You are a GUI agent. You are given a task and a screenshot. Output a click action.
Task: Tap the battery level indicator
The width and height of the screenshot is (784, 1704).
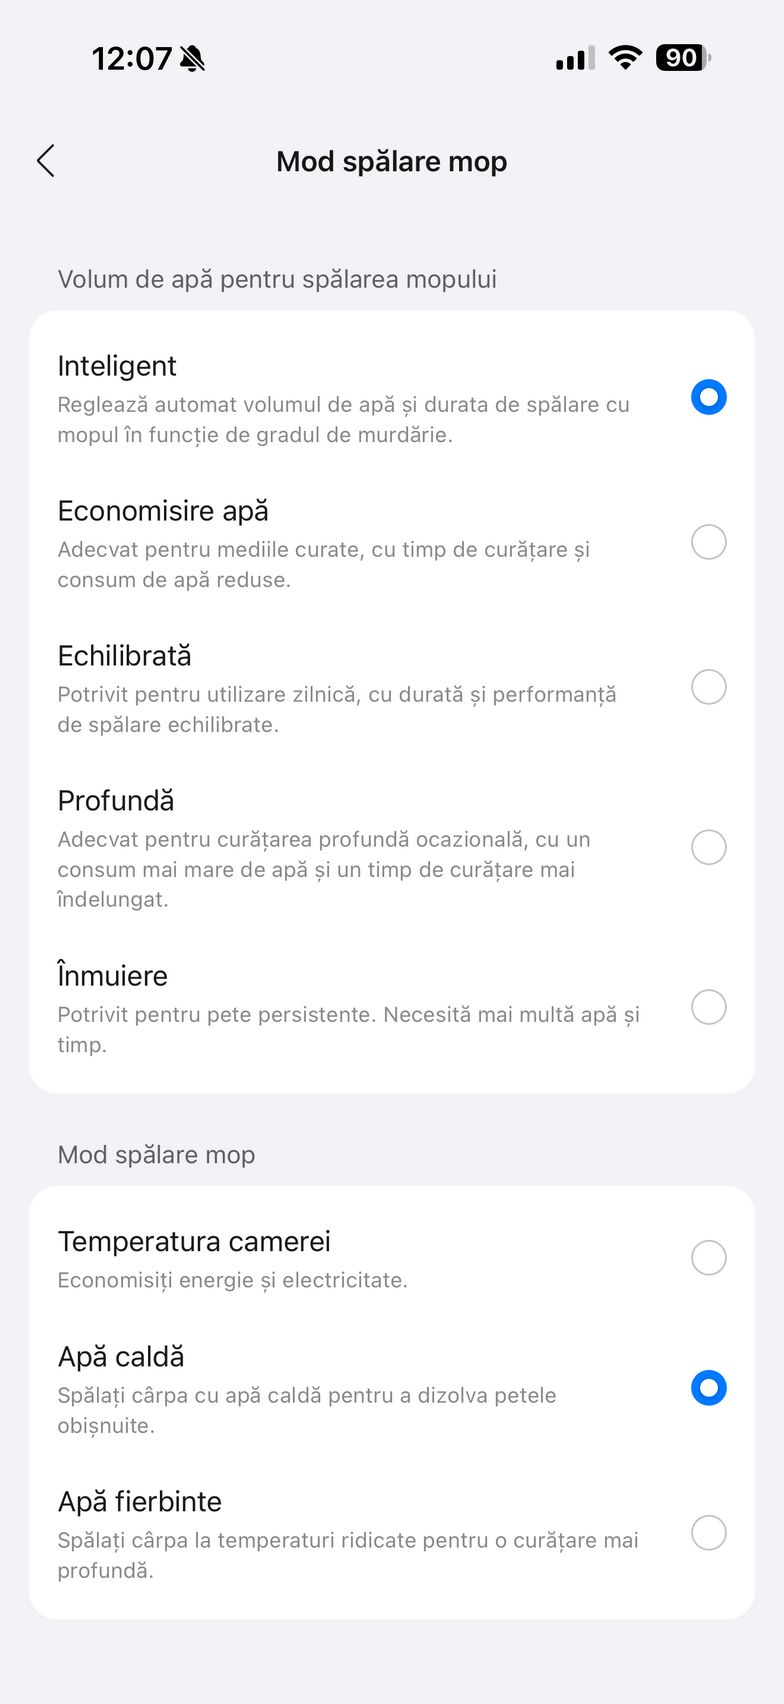pos(683,58)
